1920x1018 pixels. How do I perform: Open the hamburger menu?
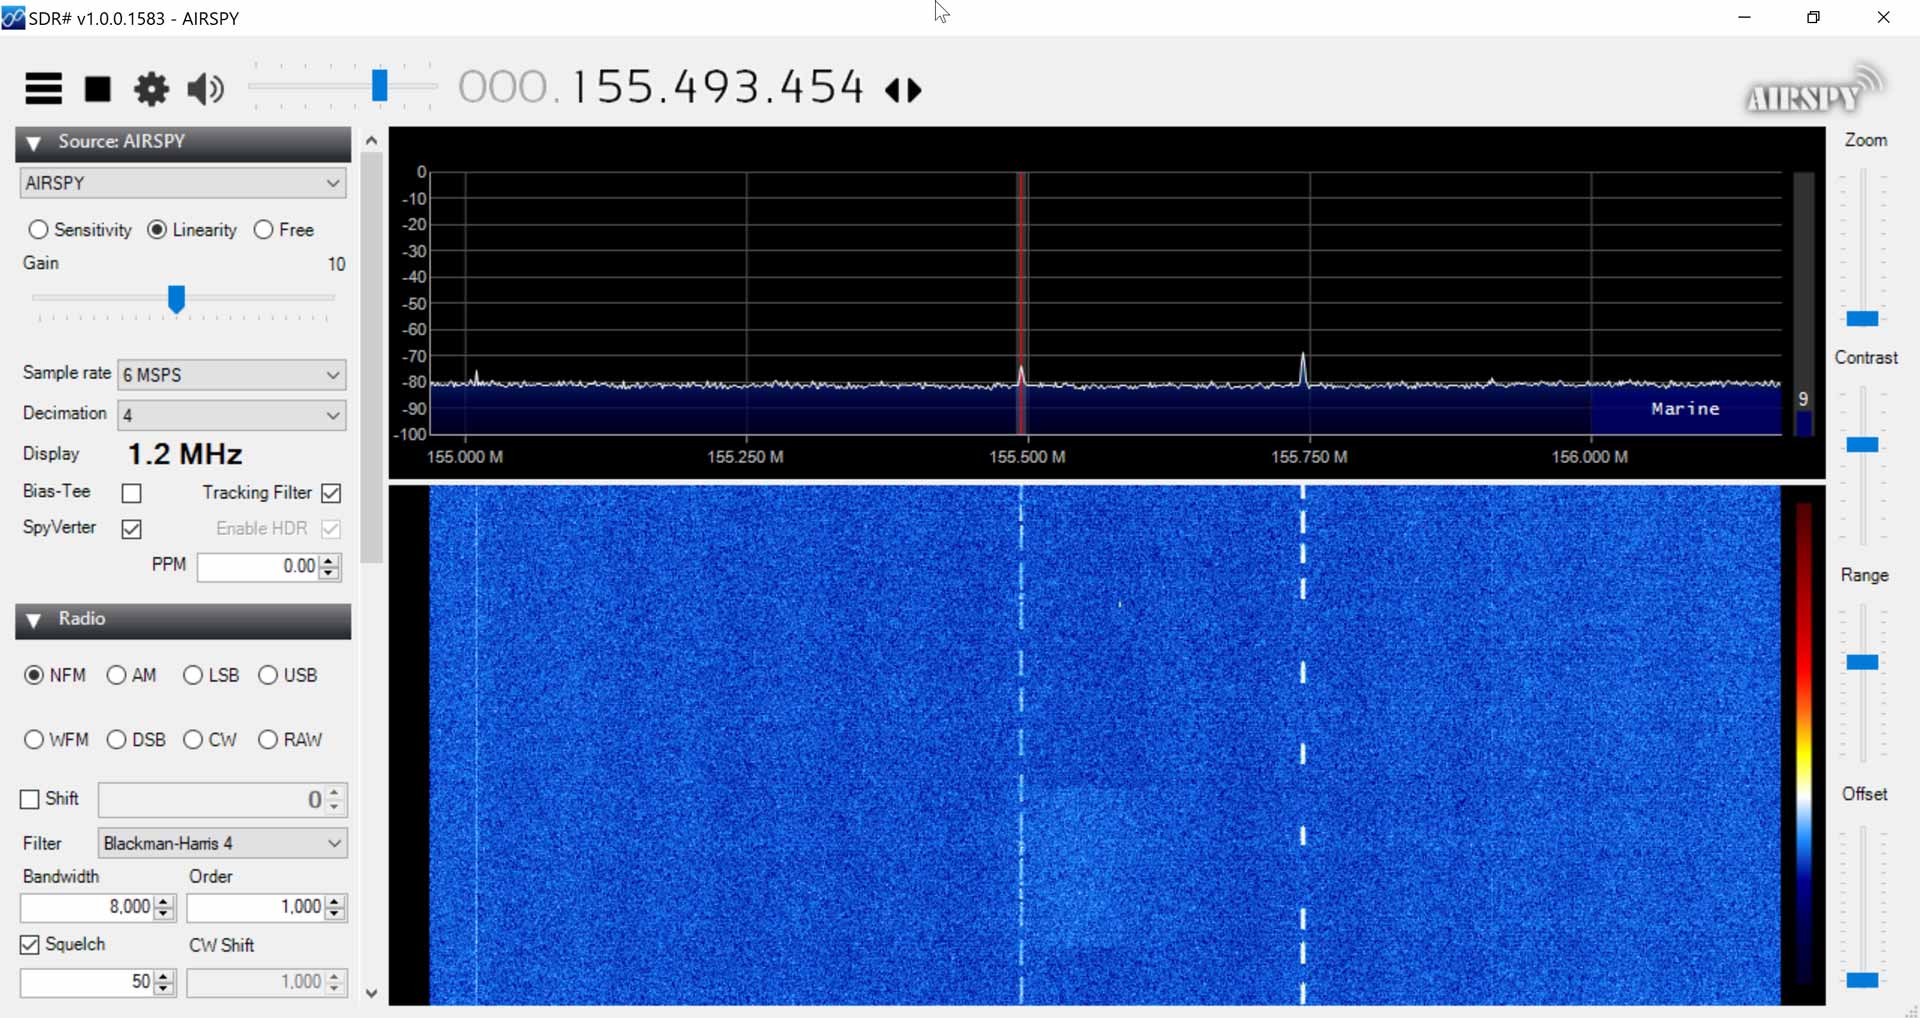pos(42,89)
